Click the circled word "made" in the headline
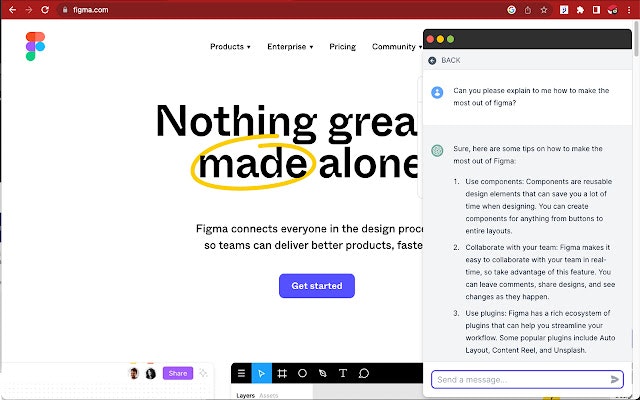640x400 pixels. point(253,162)
